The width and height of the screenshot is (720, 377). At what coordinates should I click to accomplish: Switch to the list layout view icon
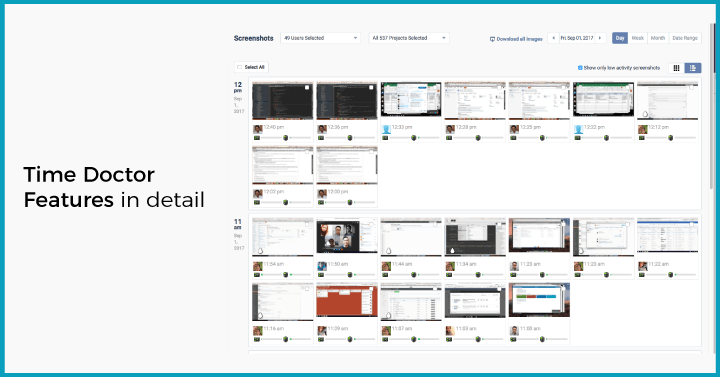[x=693, y=68]
